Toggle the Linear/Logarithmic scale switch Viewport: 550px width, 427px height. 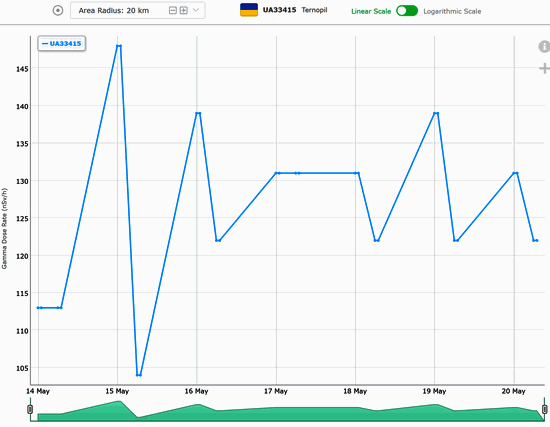pos(407,11)
